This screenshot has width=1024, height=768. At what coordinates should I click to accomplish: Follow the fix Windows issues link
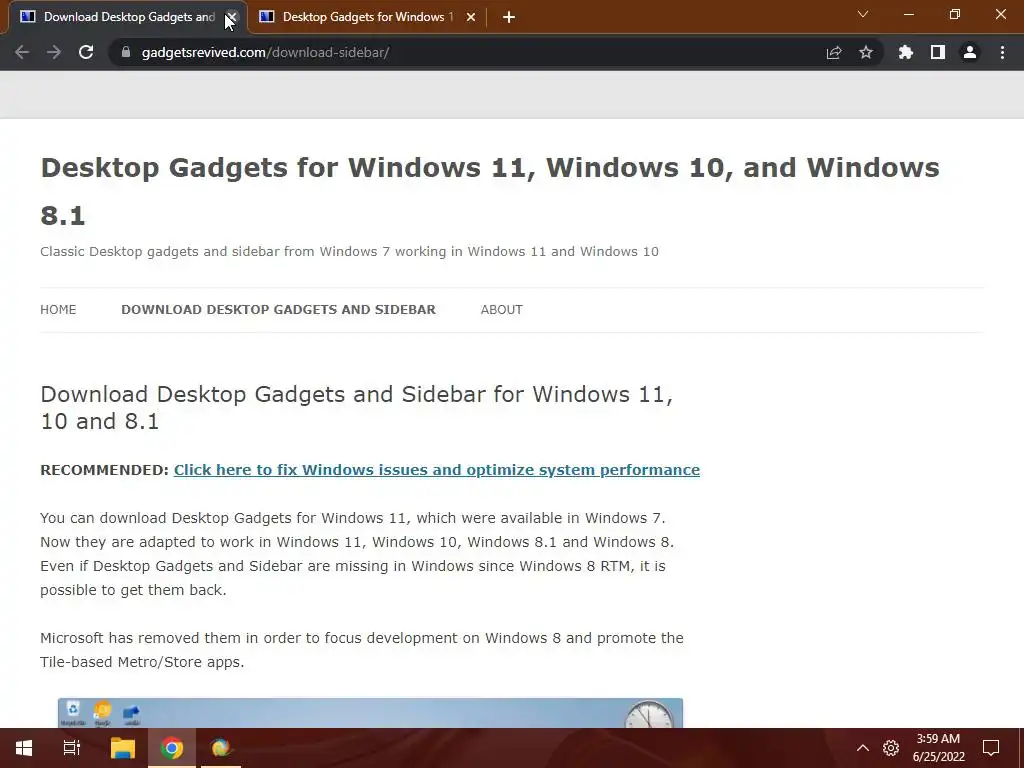pos(437,470)
